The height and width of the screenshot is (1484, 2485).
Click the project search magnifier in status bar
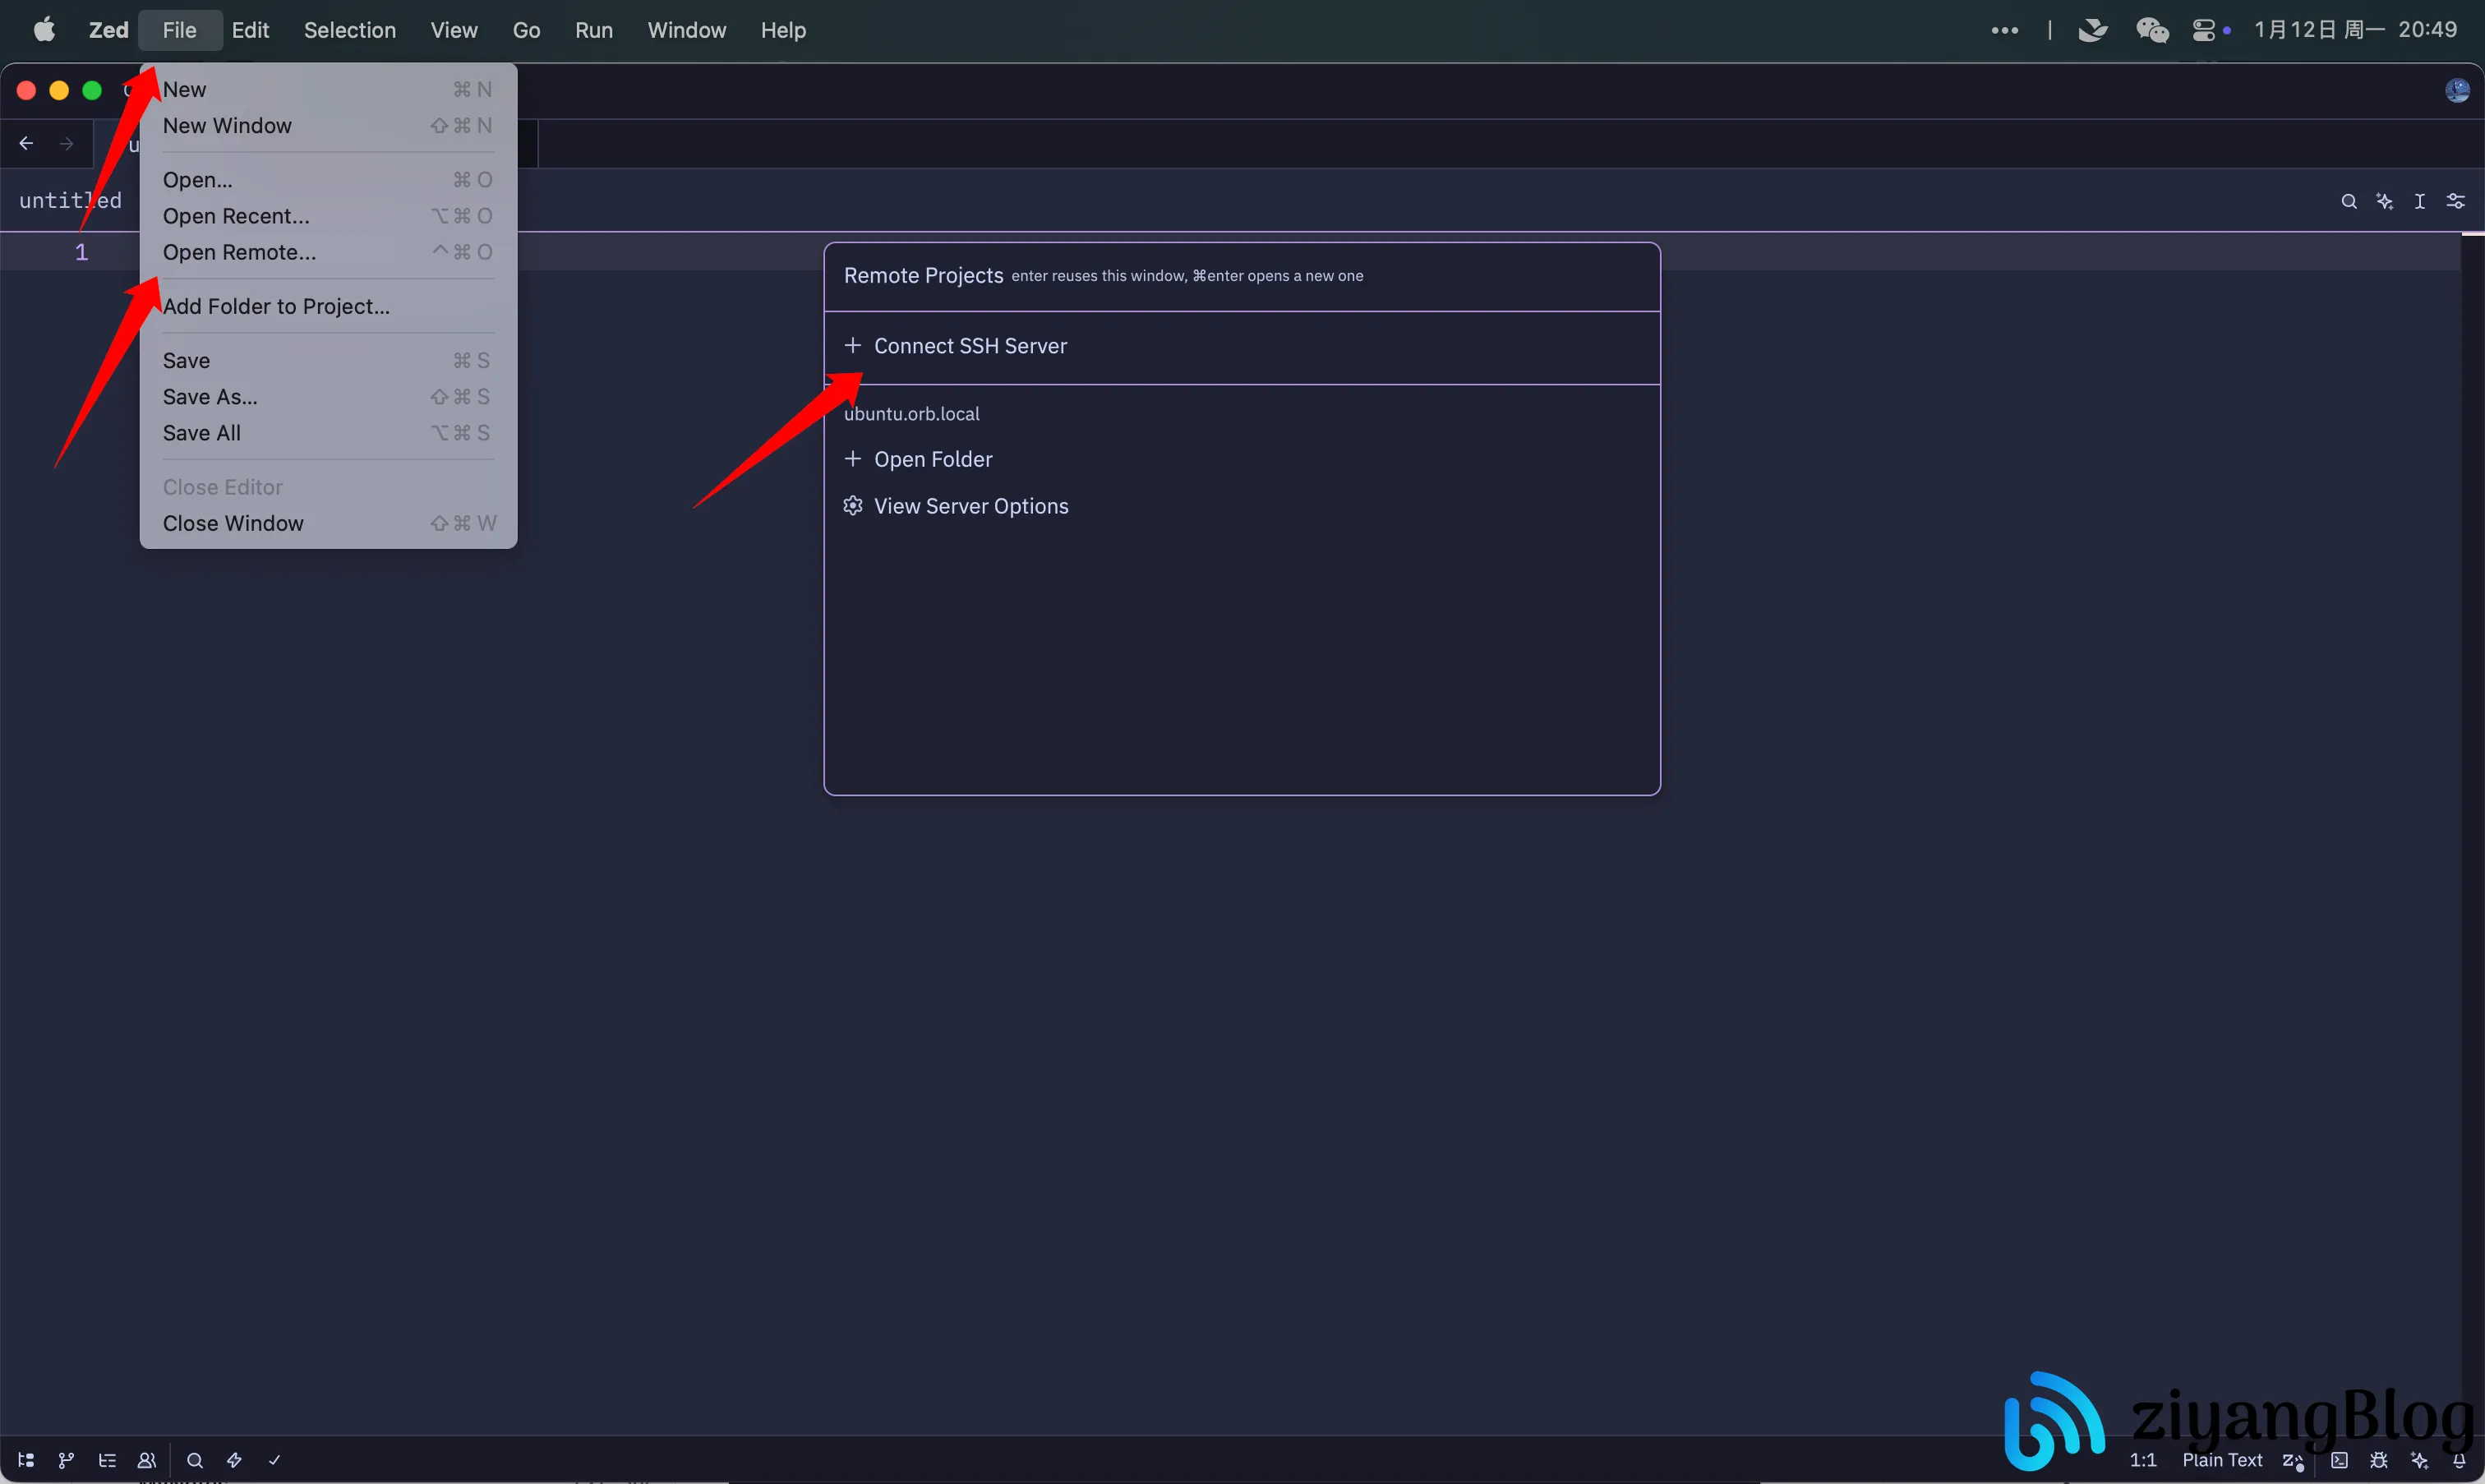195,1460
